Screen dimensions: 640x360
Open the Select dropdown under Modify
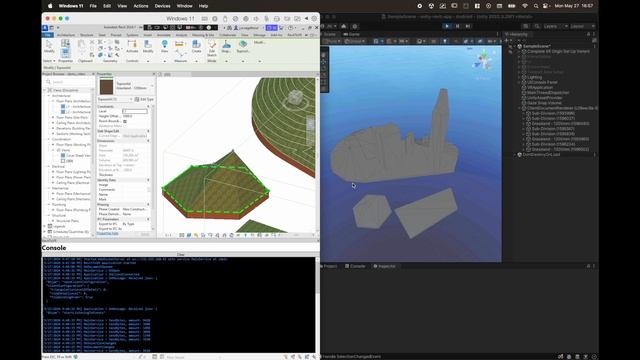tap(49, 61)
